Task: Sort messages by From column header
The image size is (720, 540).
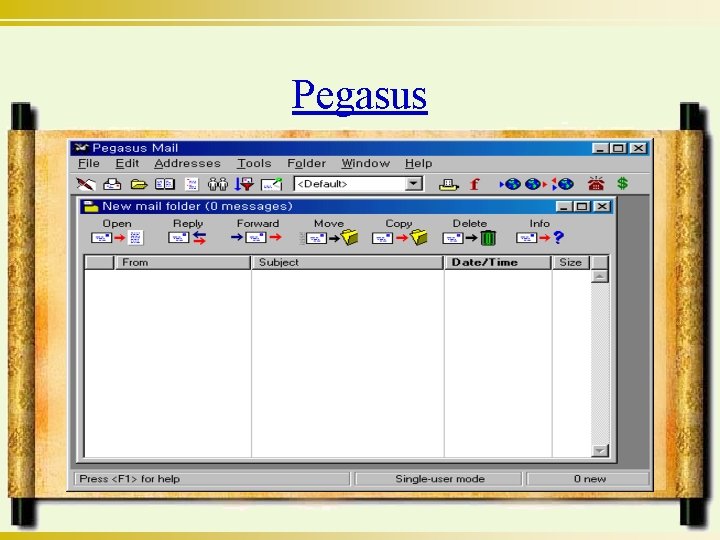Action: tap(182, 262)
